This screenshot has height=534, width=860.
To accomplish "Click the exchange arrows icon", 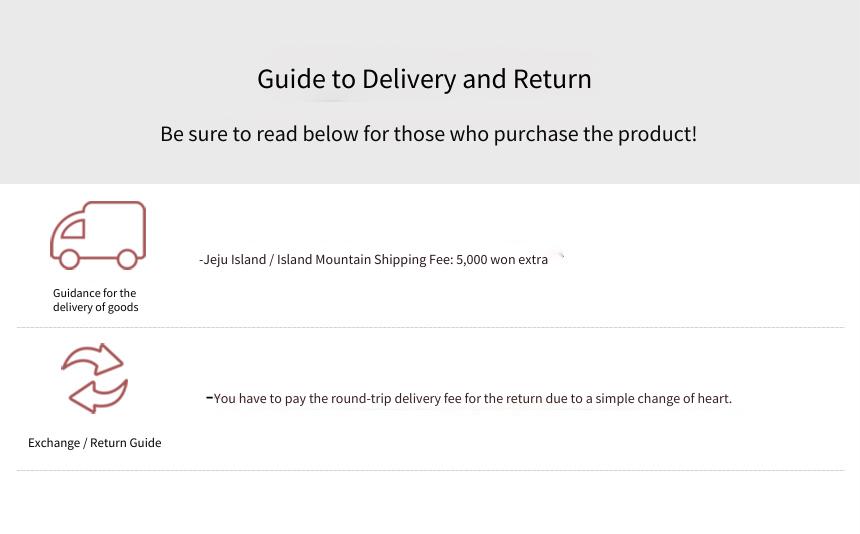I will (95, 378).
